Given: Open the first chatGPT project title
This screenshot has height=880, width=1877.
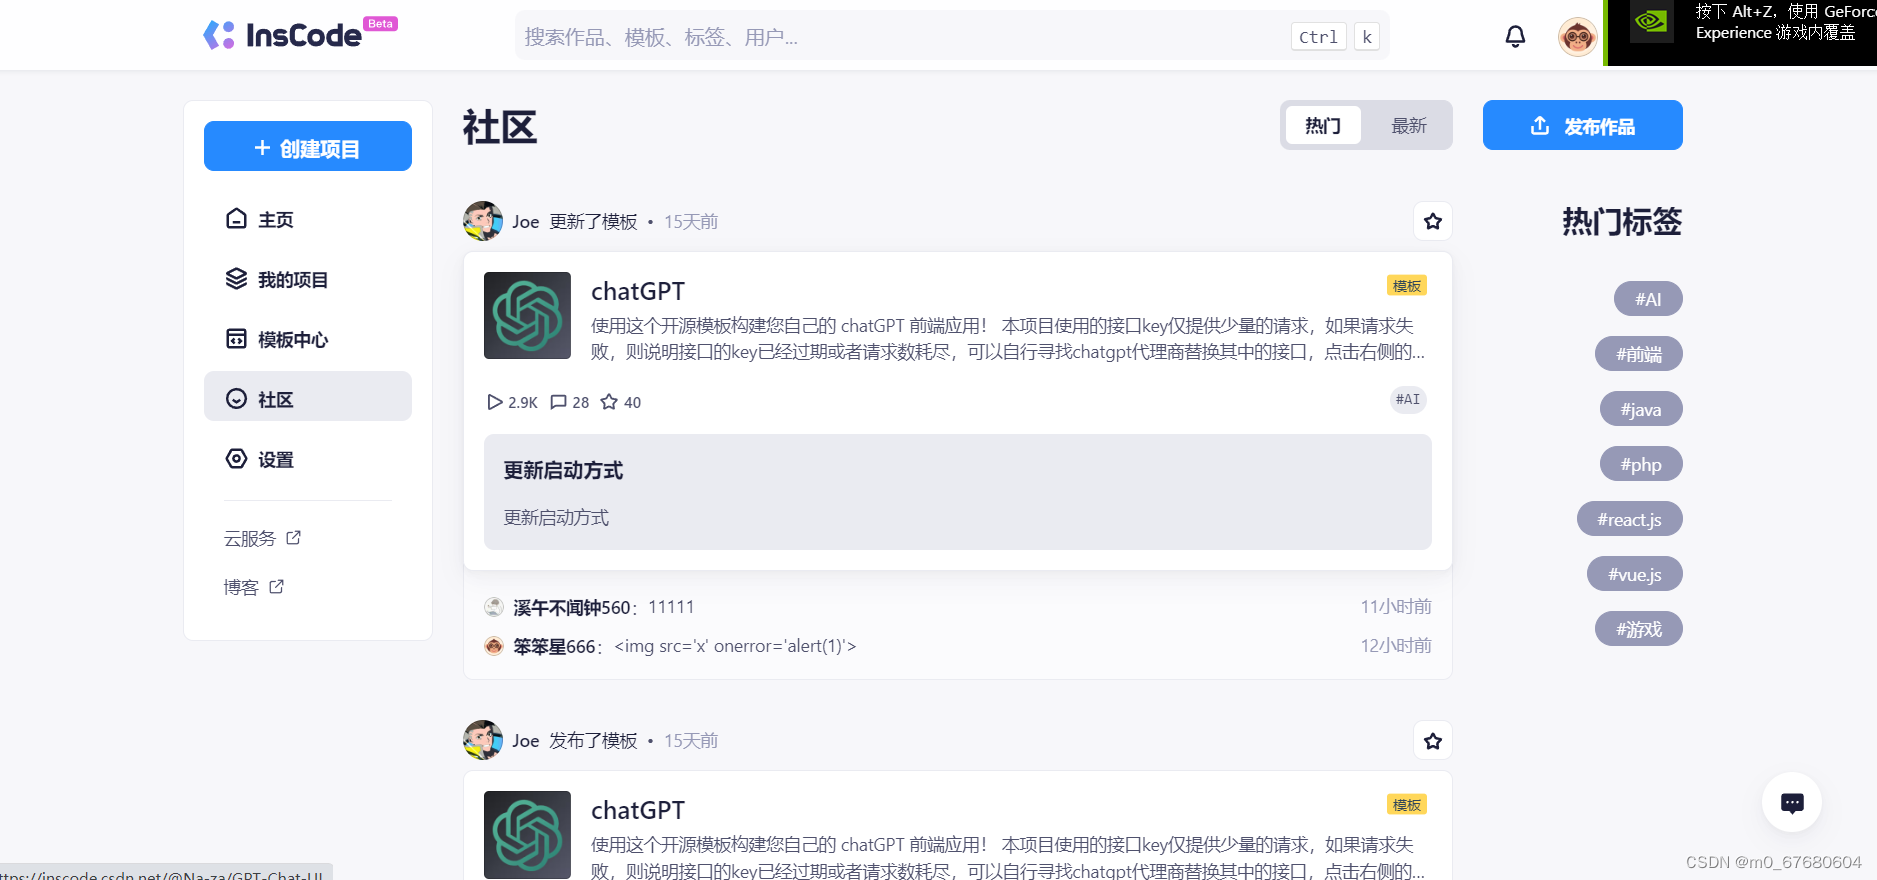Looking at the screenshot, I should (638, 291).
